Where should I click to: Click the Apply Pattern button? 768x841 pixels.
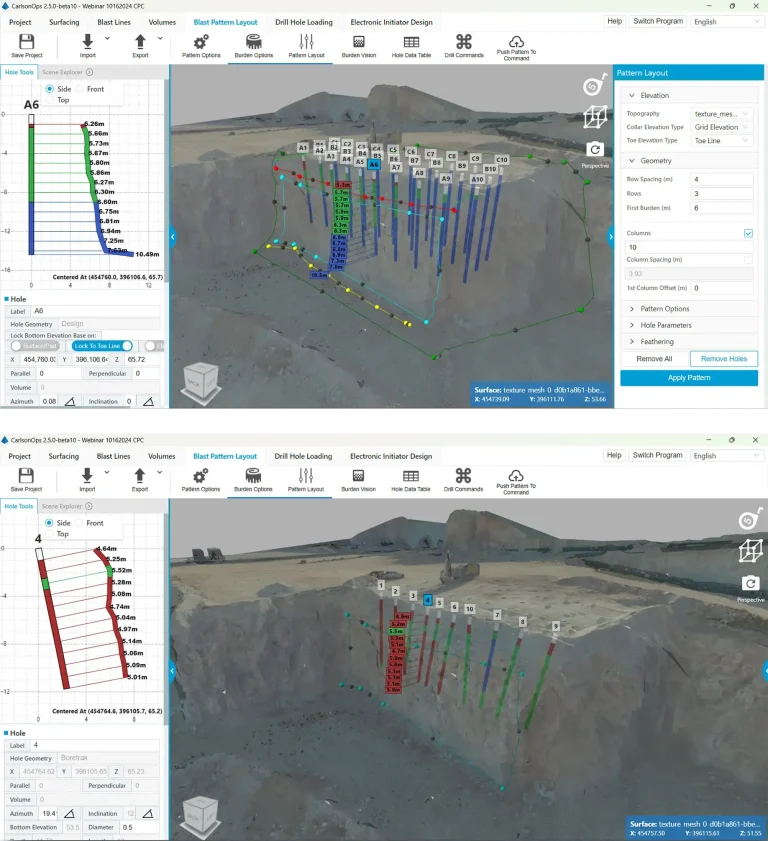(x=689, y=378)
